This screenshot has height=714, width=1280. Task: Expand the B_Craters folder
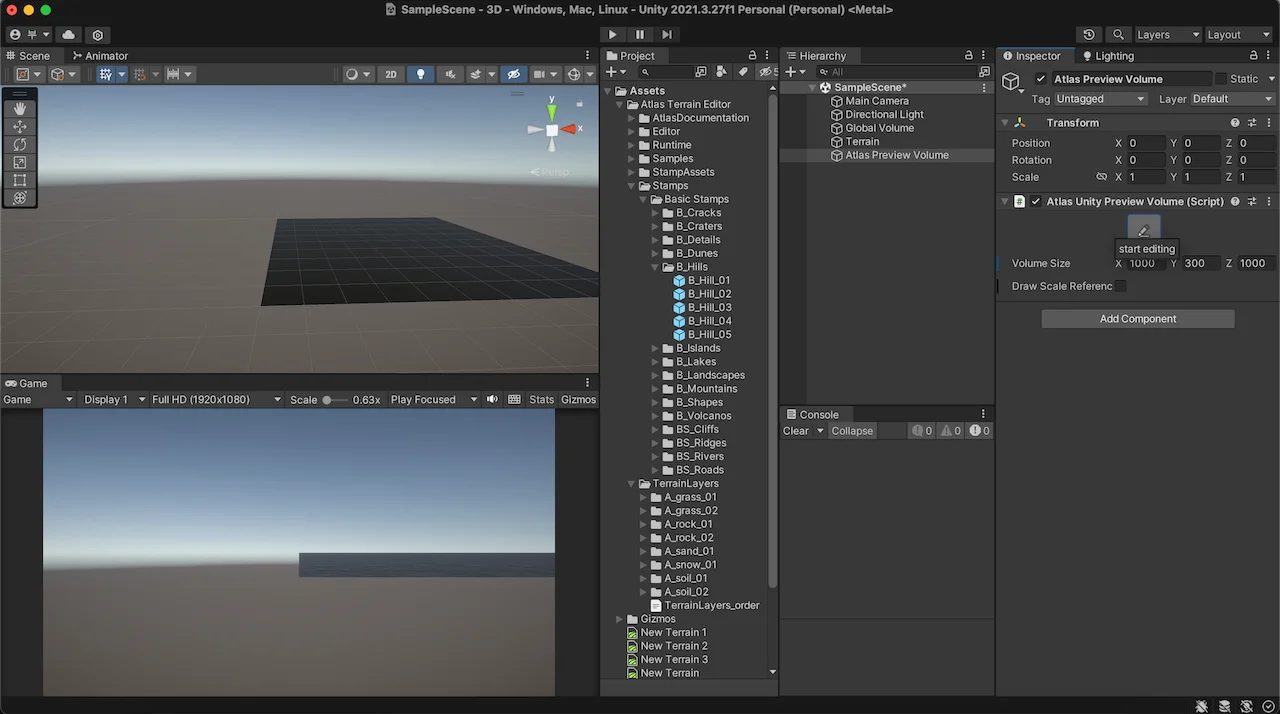coord(657,226)
